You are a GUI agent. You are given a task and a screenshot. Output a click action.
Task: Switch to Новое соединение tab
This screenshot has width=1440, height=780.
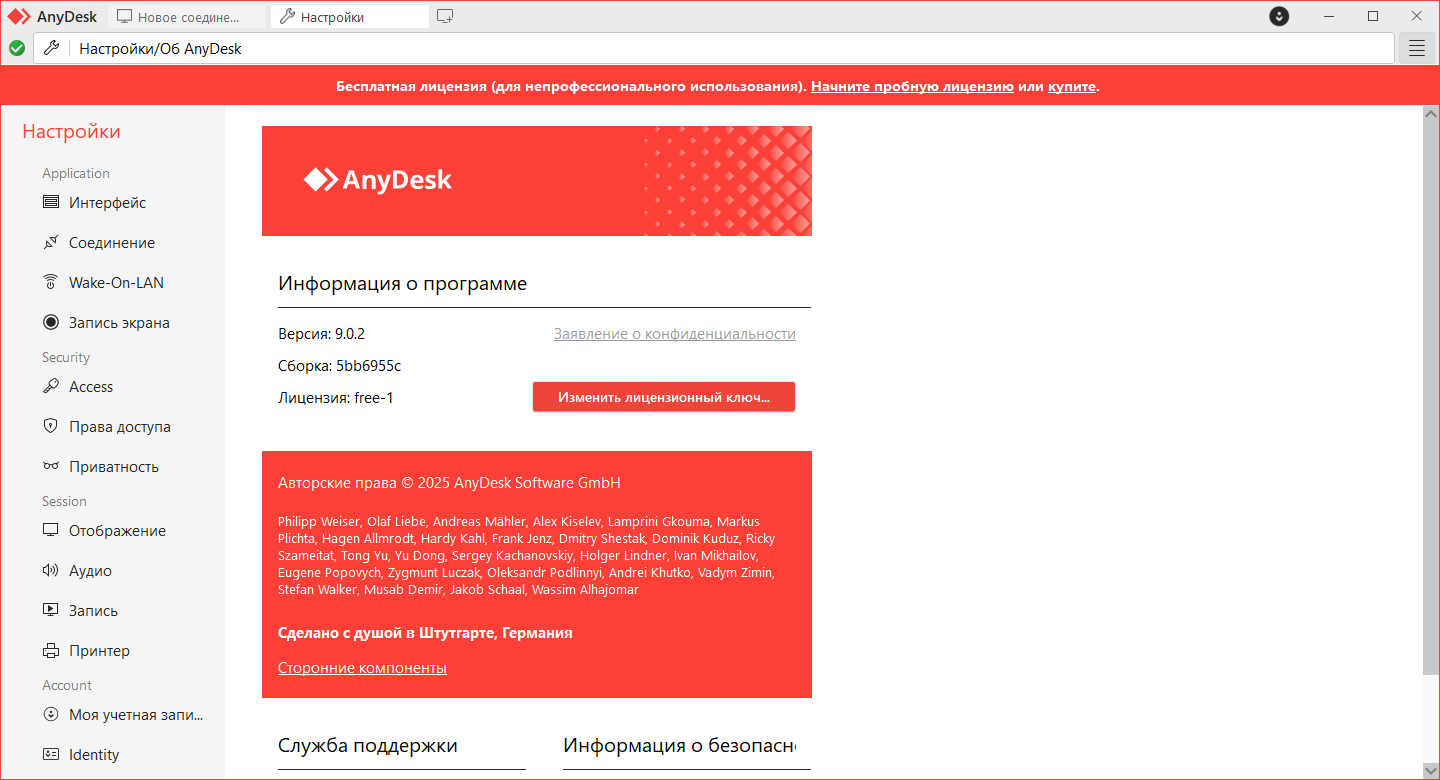click(186, 17)
